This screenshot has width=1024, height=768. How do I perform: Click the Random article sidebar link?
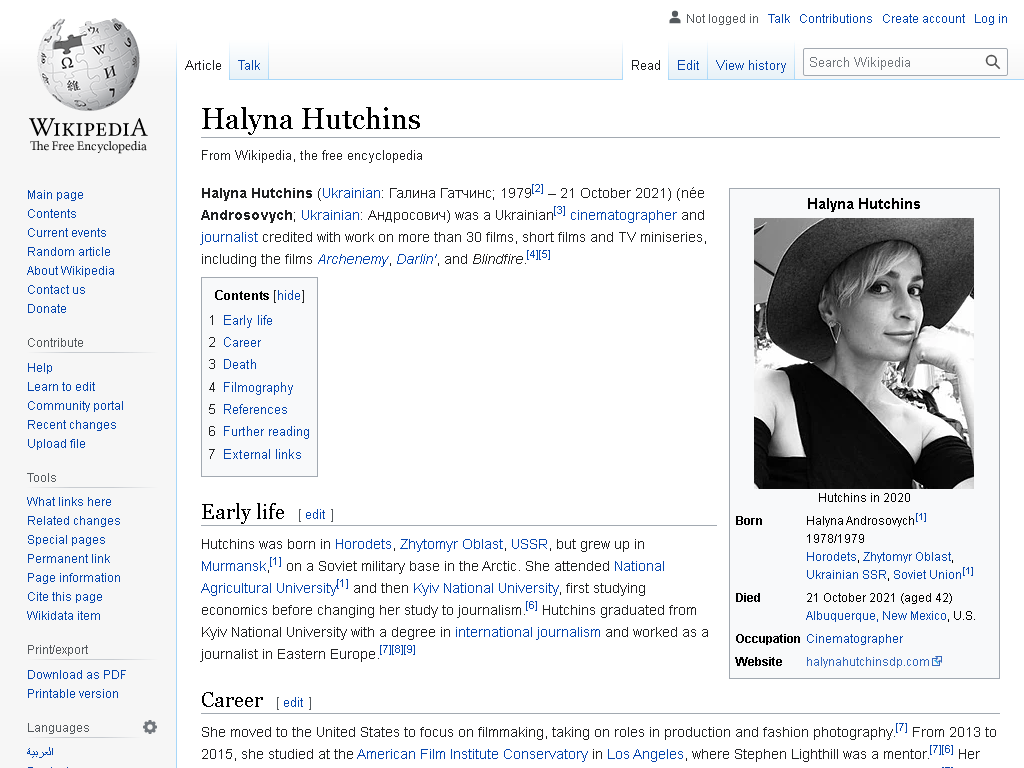(69, 251)
